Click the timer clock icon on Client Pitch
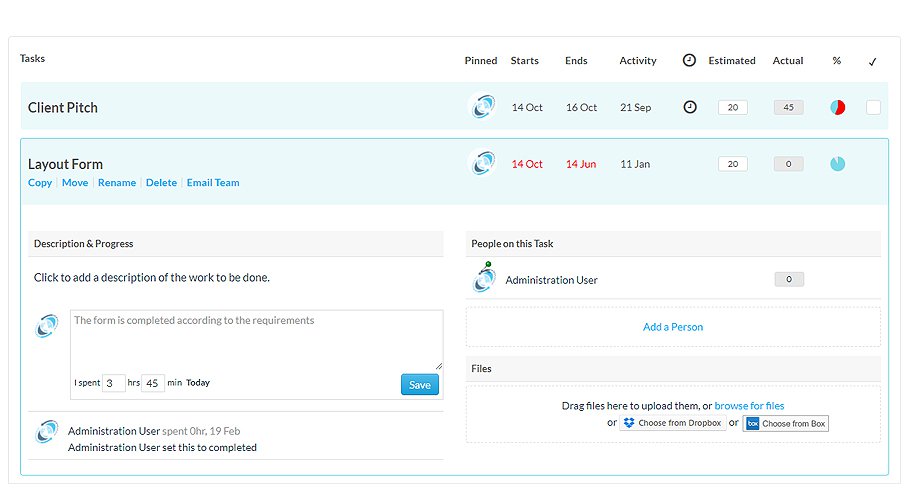The height and width of the screenshot is (500, 911). tap(689, 107)
